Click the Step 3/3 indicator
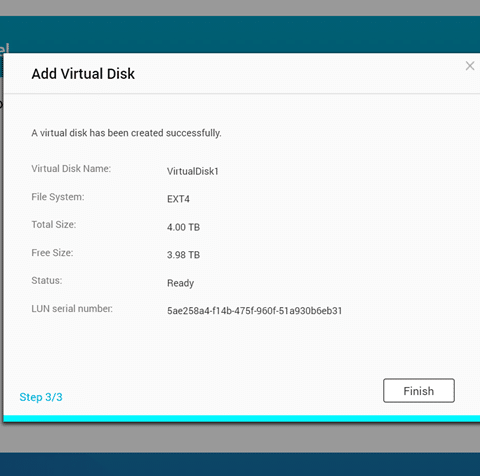Viewport: 480px width, 476px height. click(x=41, y=397)
